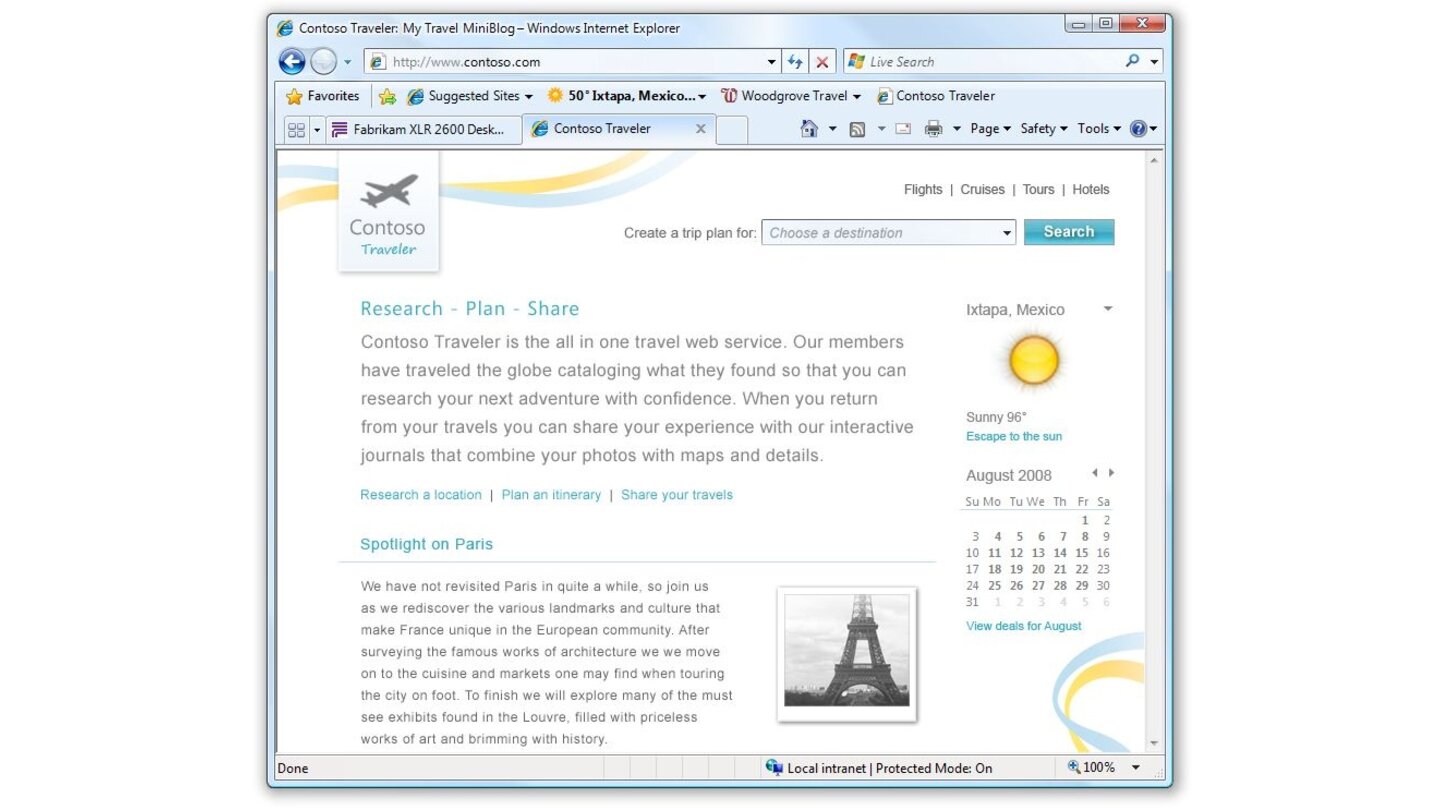Maximize the Internet Explorer window

[1106, 23]
